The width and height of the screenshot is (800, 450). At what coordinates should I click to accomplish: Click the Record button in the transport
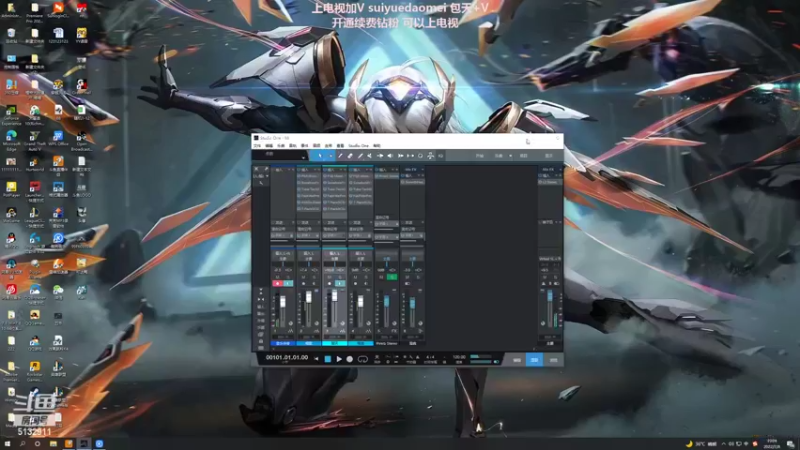(349, 359)
